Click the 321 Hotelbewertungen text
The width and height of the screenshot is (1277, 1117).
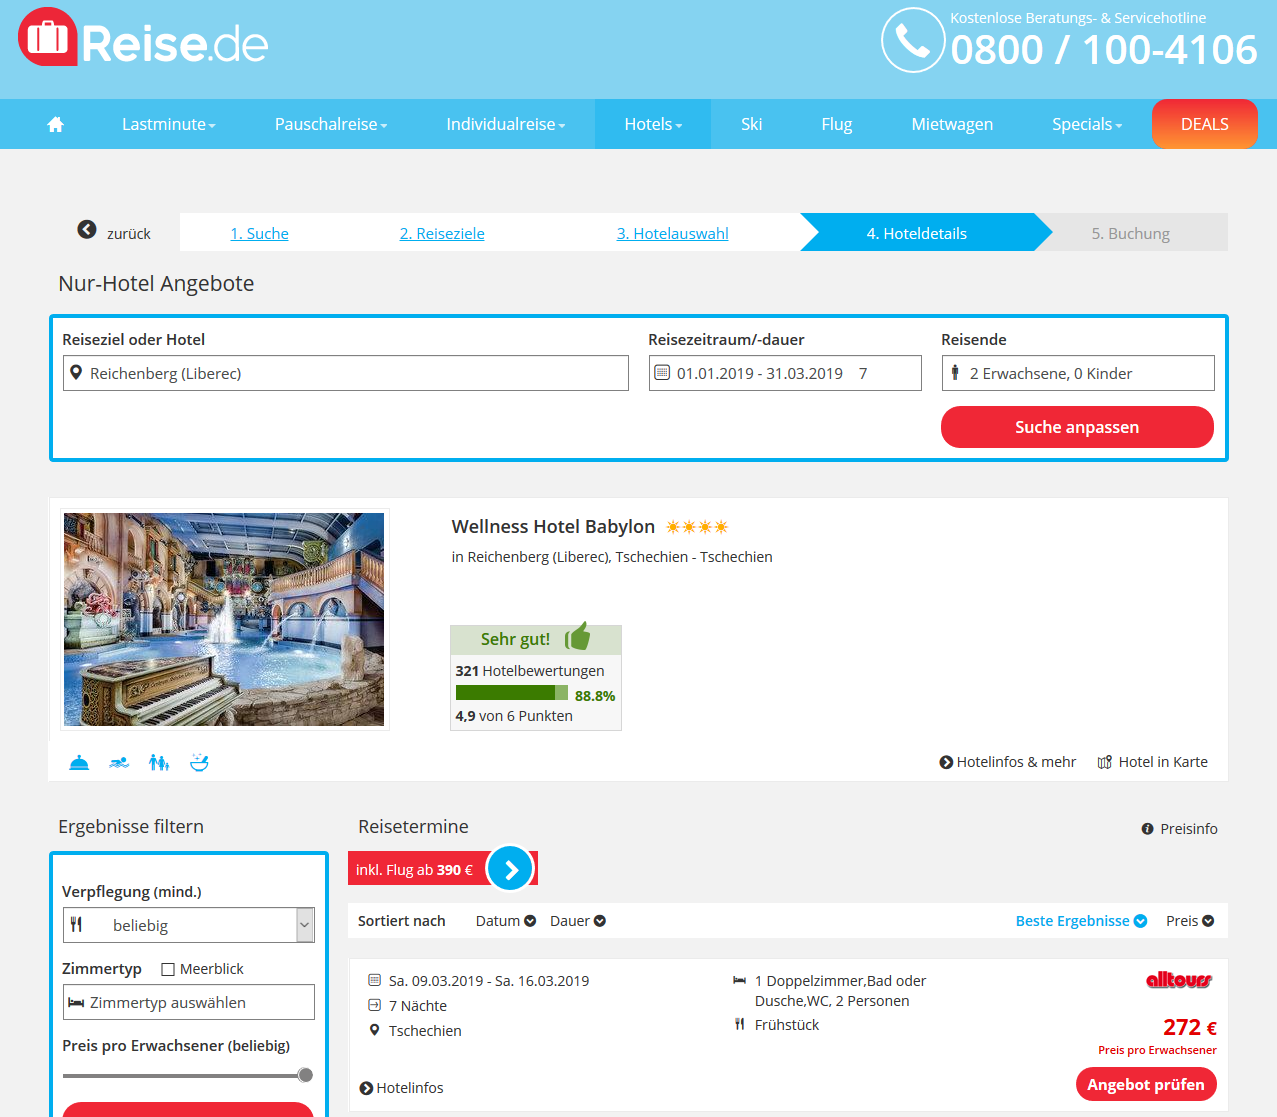pyautogui.click(x=530, y=671)
